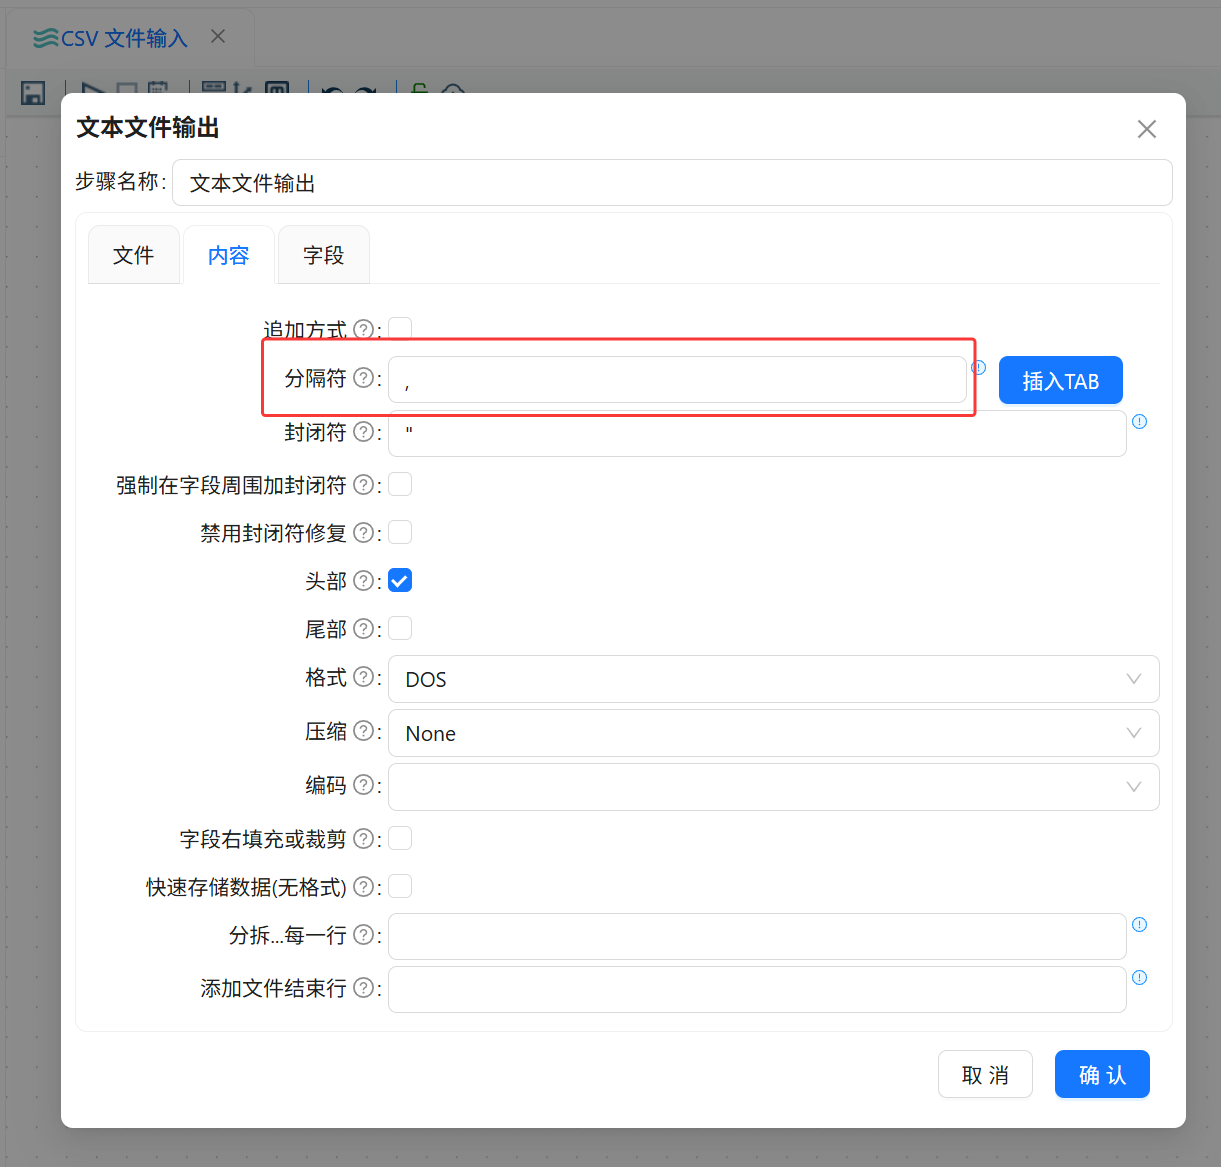Focus the 步骤名称 input field
Viewport: 1221px width, 1167px height.
[x=672, y=183]
